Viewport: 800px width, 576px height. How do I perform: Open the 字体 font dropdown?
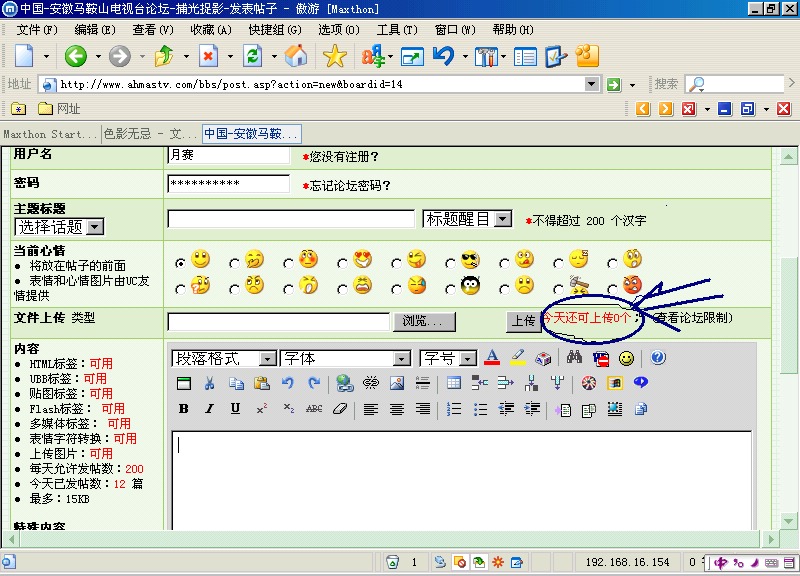pyautogui.click(x=345, y=358)
